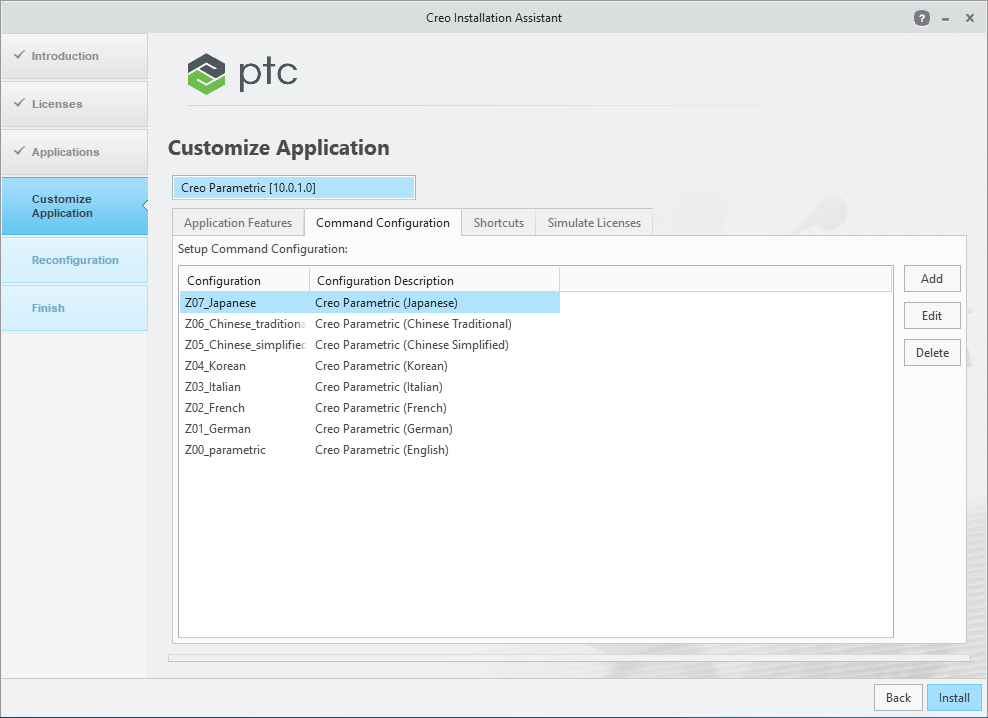The height and width of the screenshot is (718, 988).
Task: Open the Shortcuts tab
Action: pos(498,222)
